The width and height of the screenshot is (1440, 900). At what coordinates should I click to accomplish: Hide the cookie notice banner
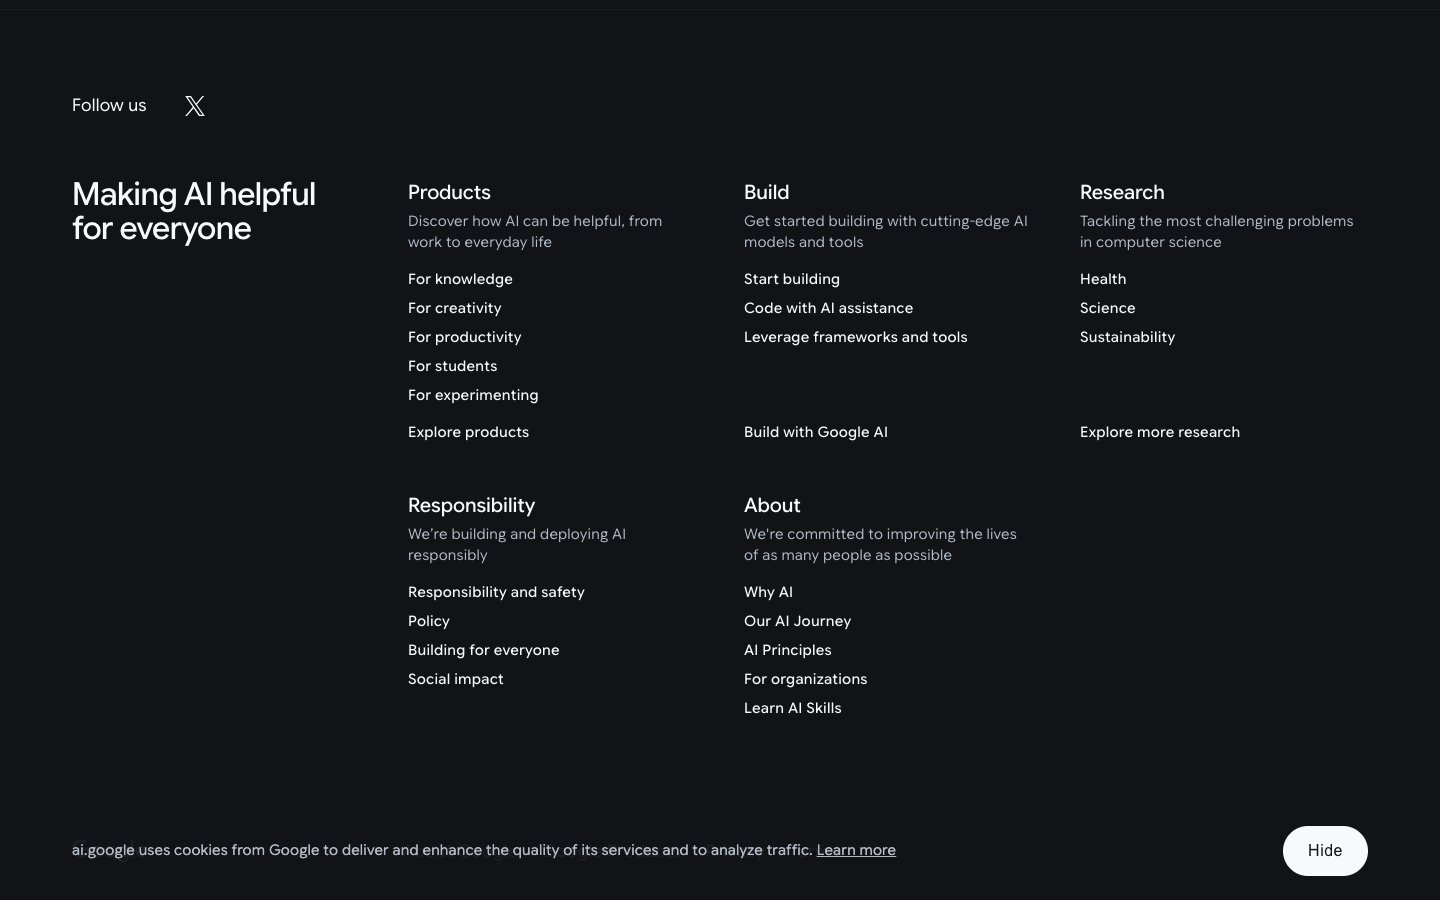coord(1324,851)
